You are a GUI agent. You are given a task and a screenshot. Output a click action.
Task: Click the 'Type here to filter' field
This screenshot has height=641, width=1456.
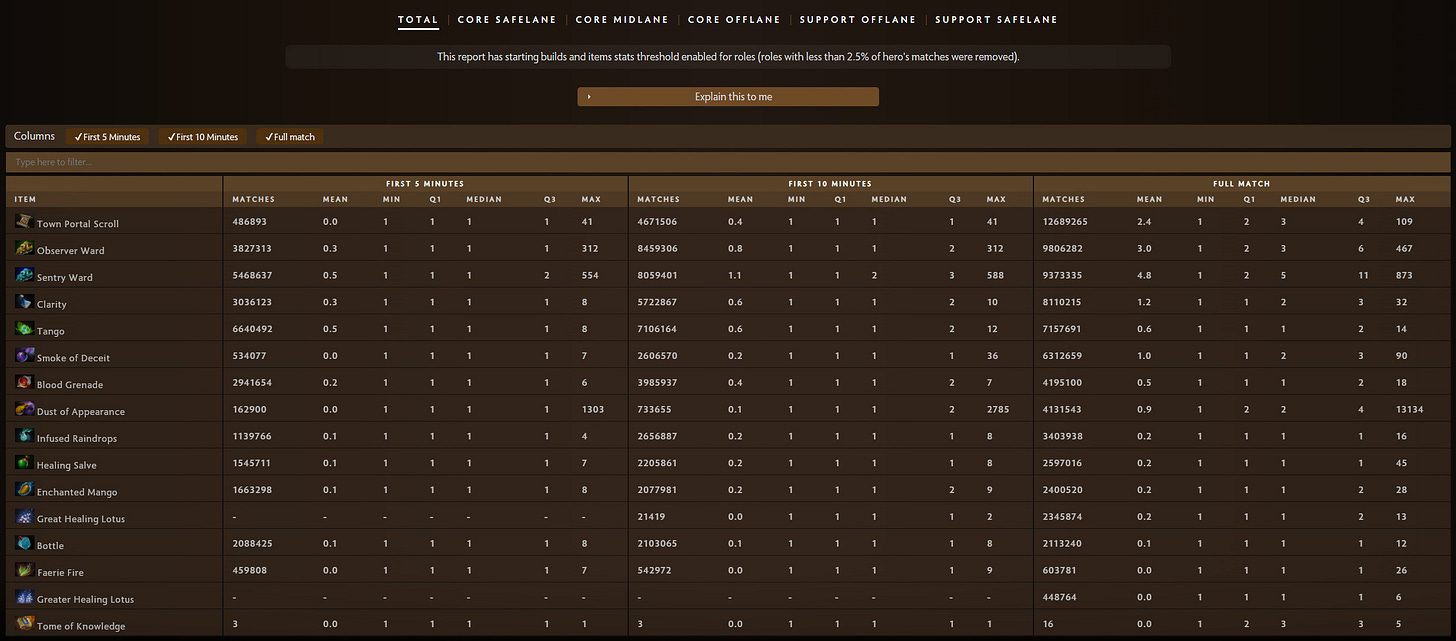pyautogui.click(x=728, y=162)
